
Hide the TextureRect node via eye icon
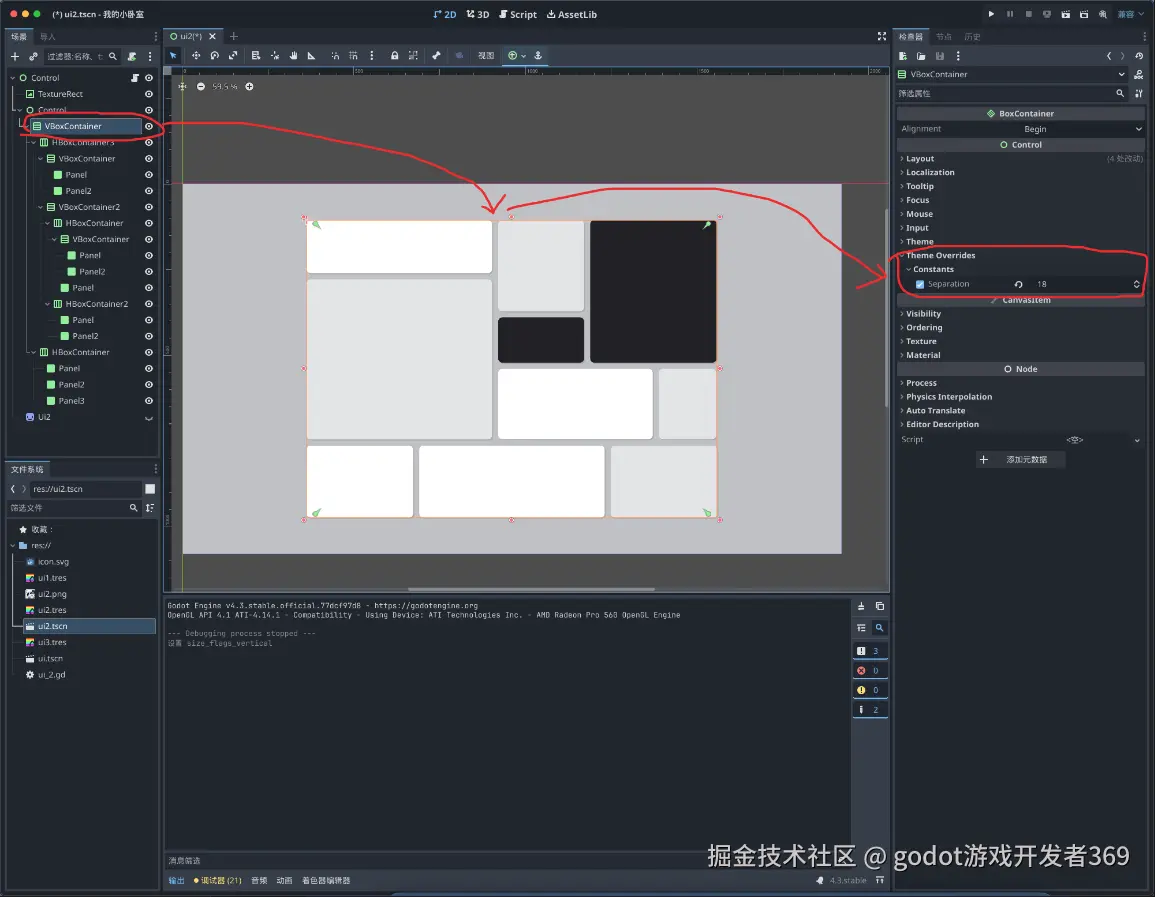tap(149, 94)
